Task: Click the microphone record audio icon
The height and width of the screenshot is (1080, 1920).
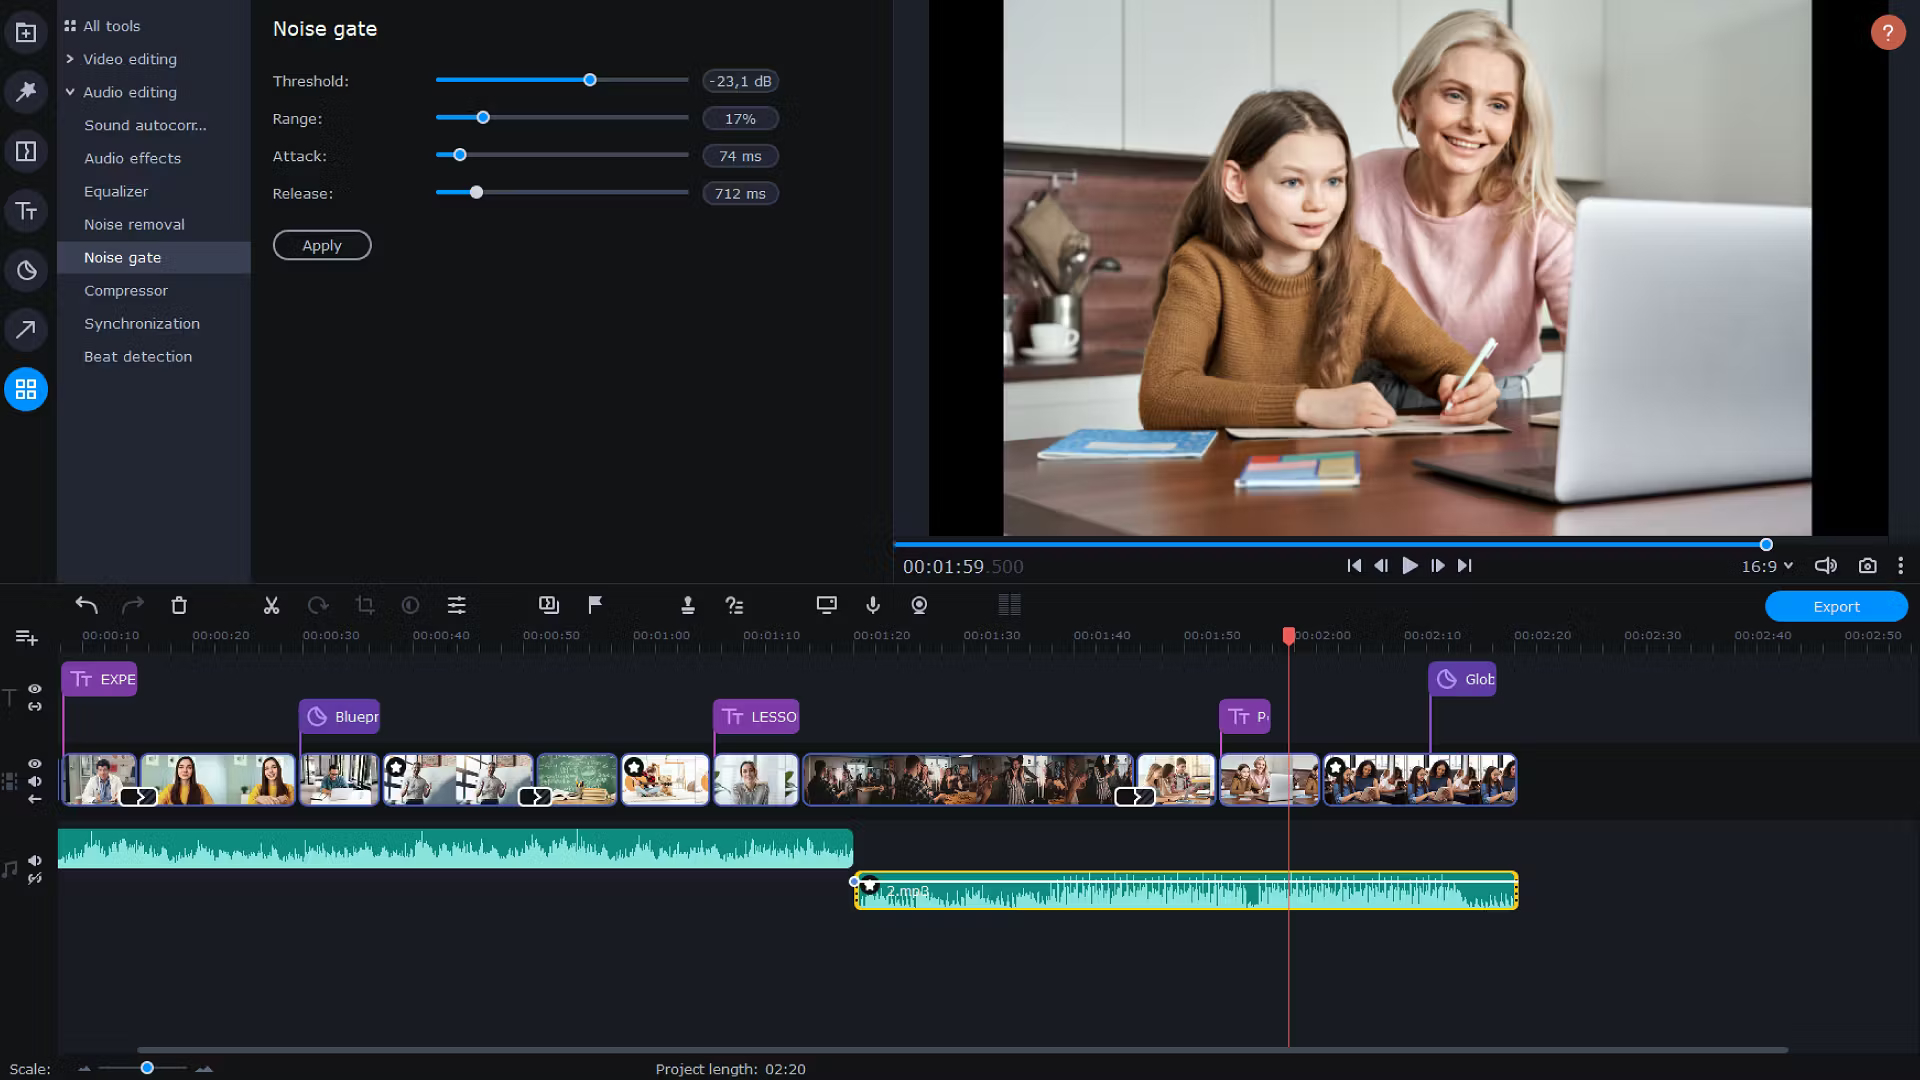Action: click(873, 605)
